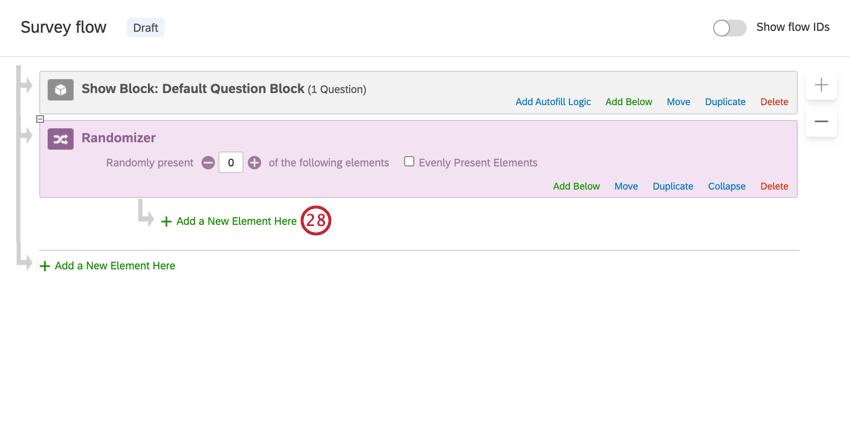Duplicate the Randomizer element
This screenshot has width=850, height=425.
tap(673, 186)
